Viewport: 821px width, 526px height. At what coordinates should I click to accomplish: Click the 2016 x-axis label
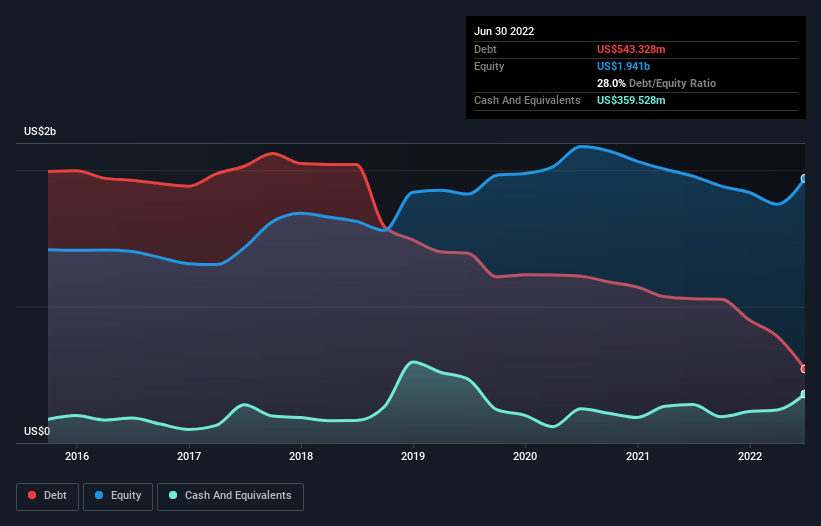coord(77,456)
